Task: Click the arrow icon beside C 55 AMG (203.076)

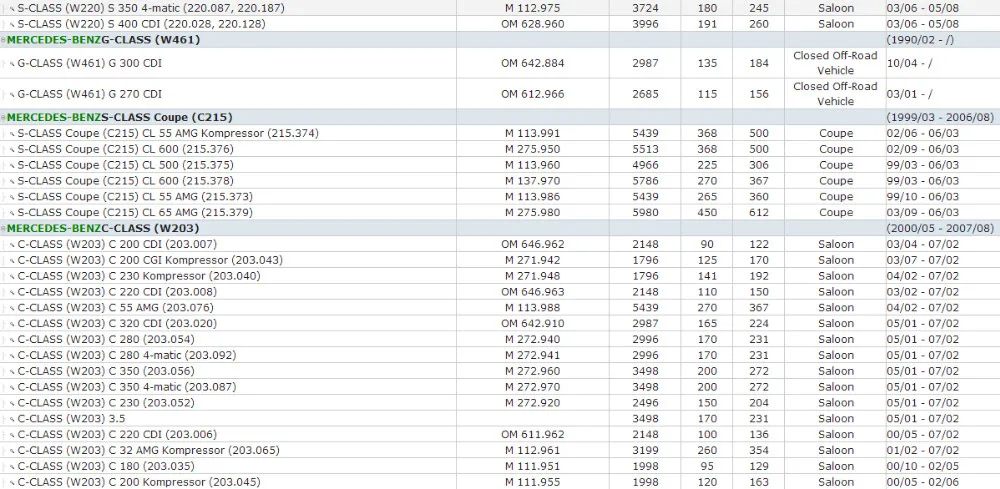Action: point(12,308)
